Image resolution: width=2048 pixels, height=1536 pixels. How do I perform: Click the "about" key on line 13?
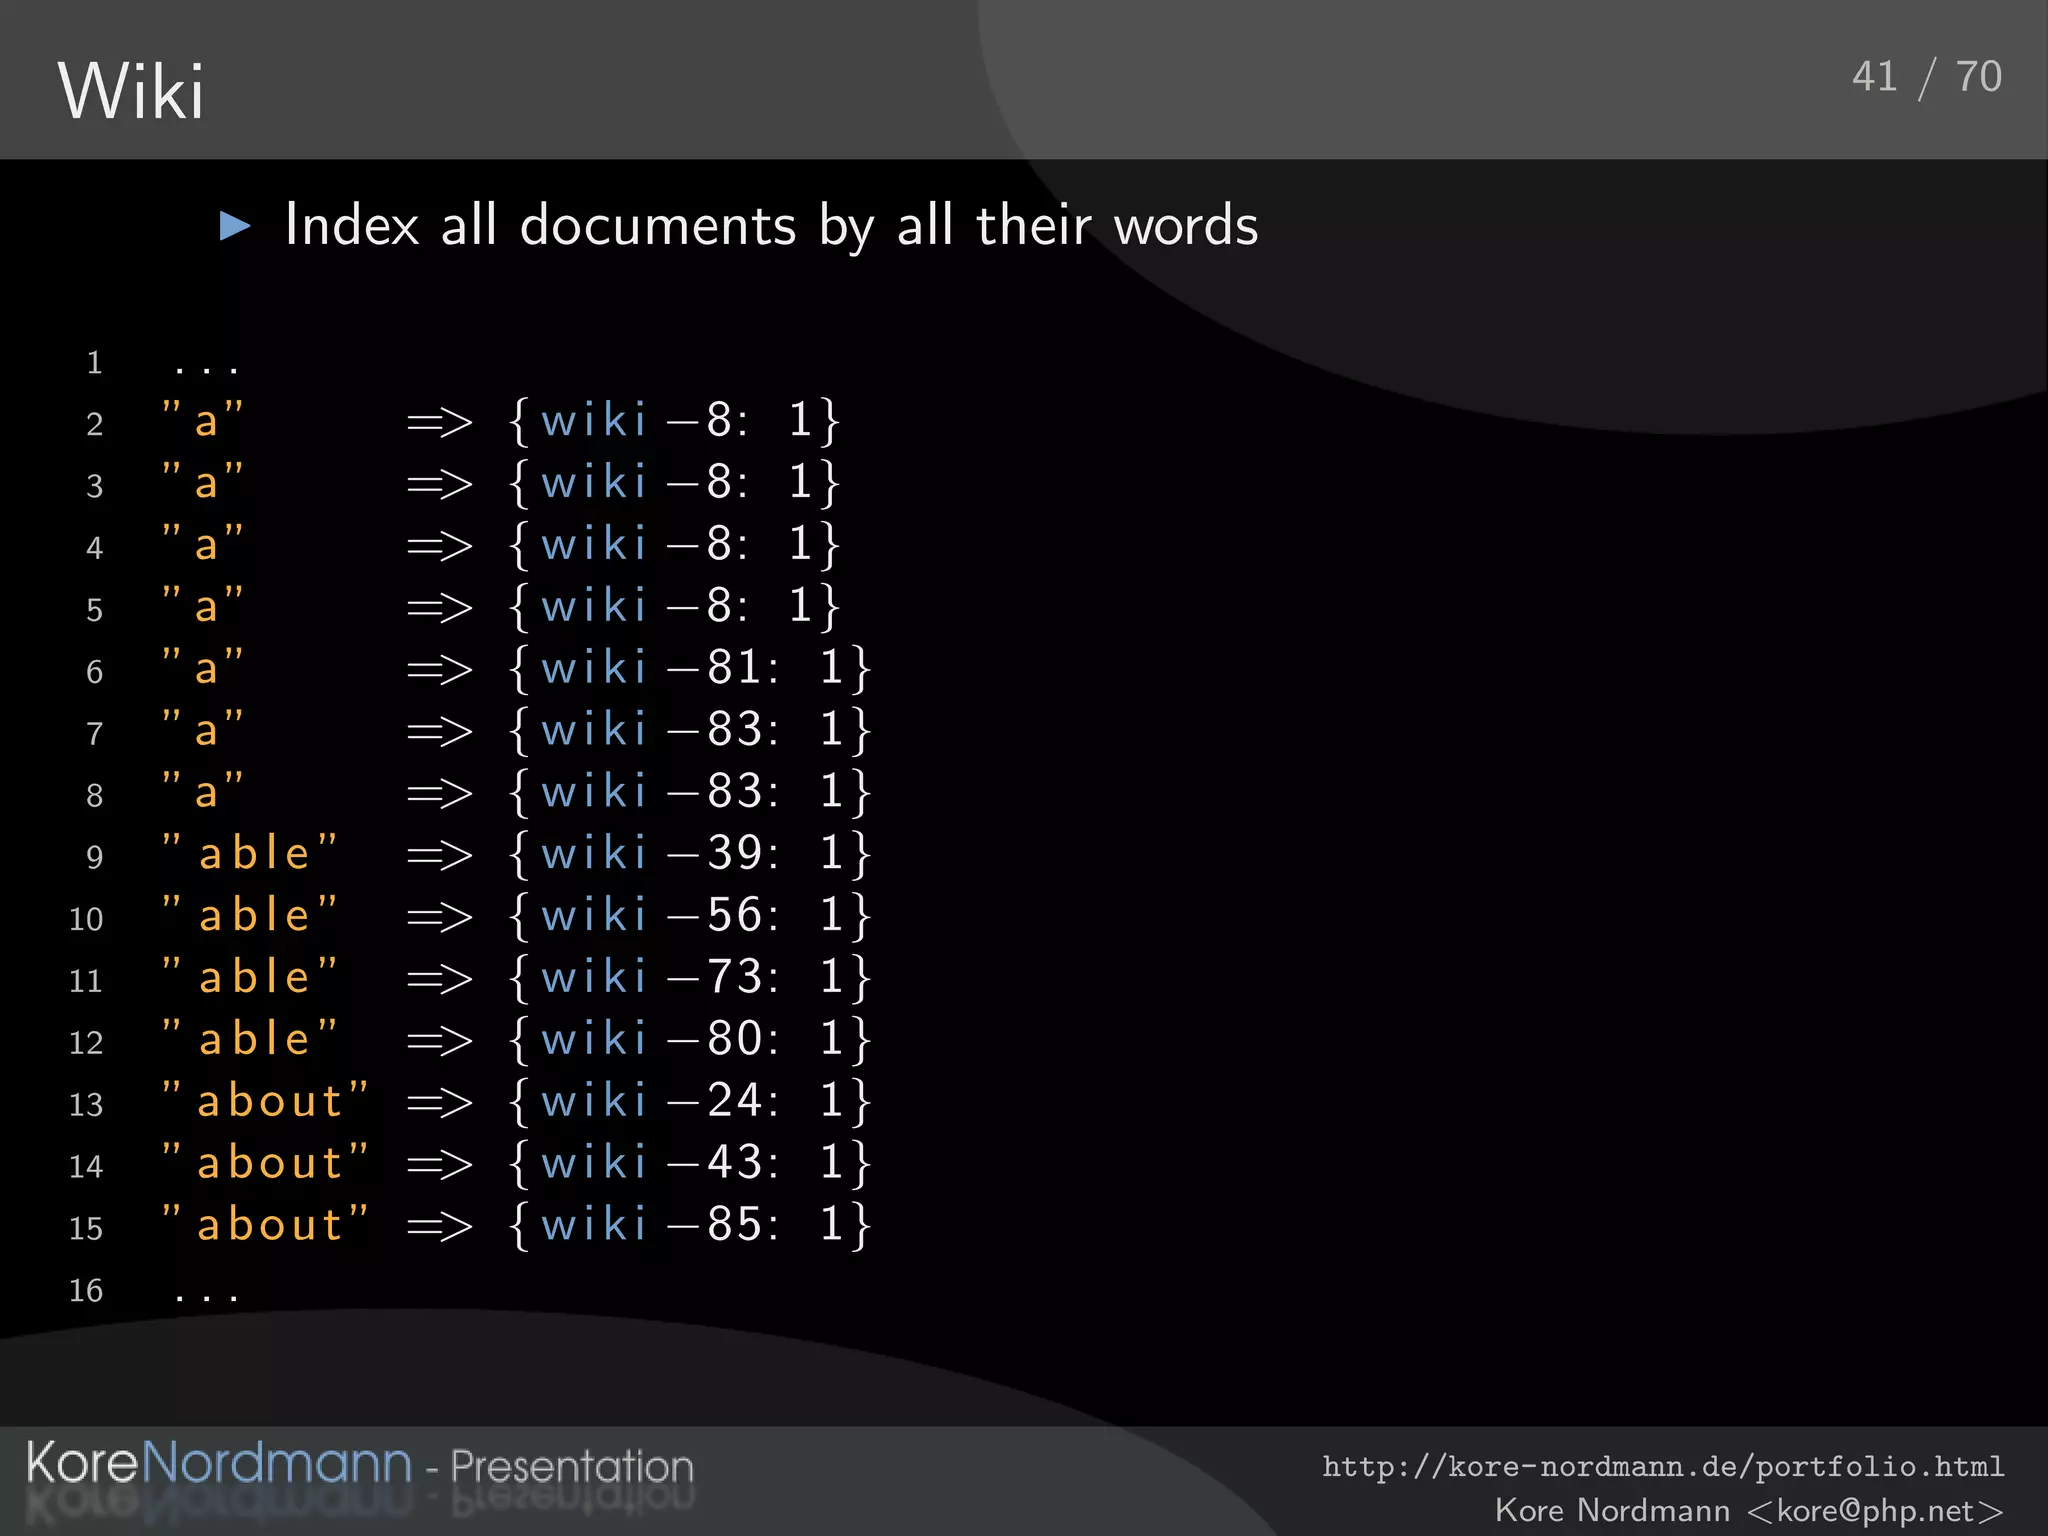tap(266, 1101)
